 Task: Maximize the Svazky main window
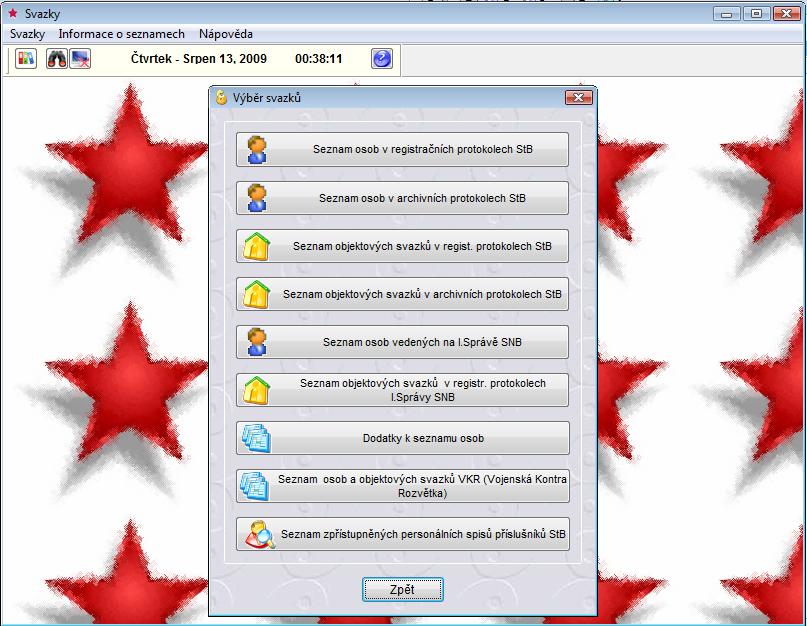click(x=757, y=14)
